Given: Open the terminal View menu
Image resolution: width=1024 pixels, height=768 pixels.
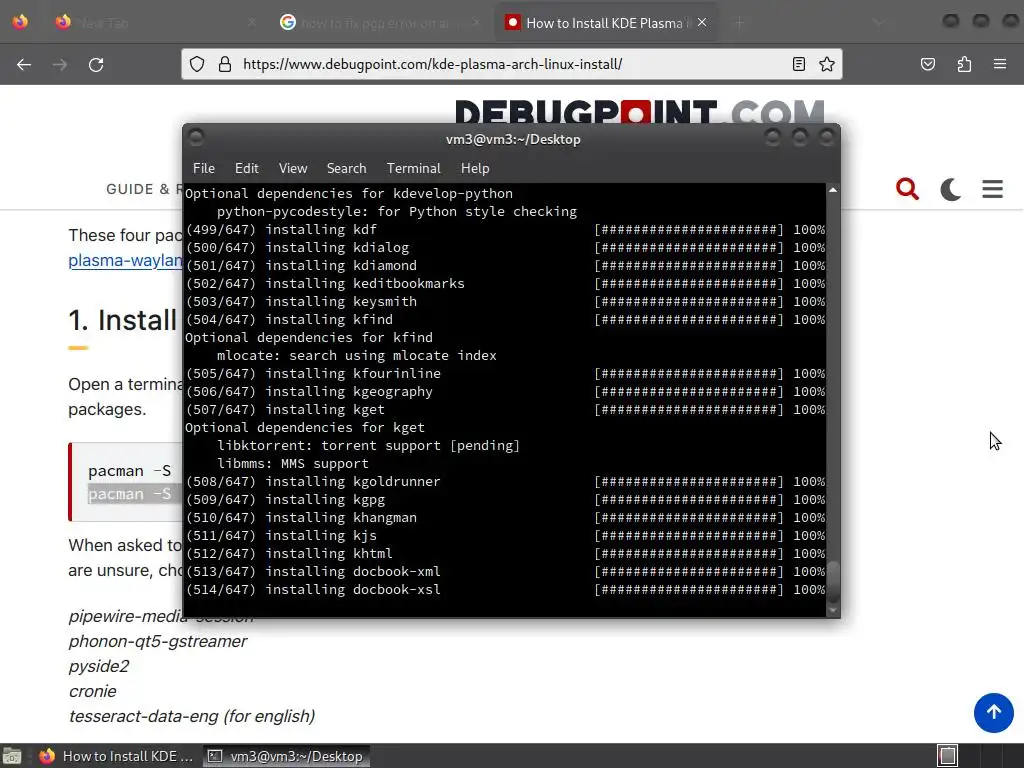Looking at the screenshot, I should tap(293, 168).
